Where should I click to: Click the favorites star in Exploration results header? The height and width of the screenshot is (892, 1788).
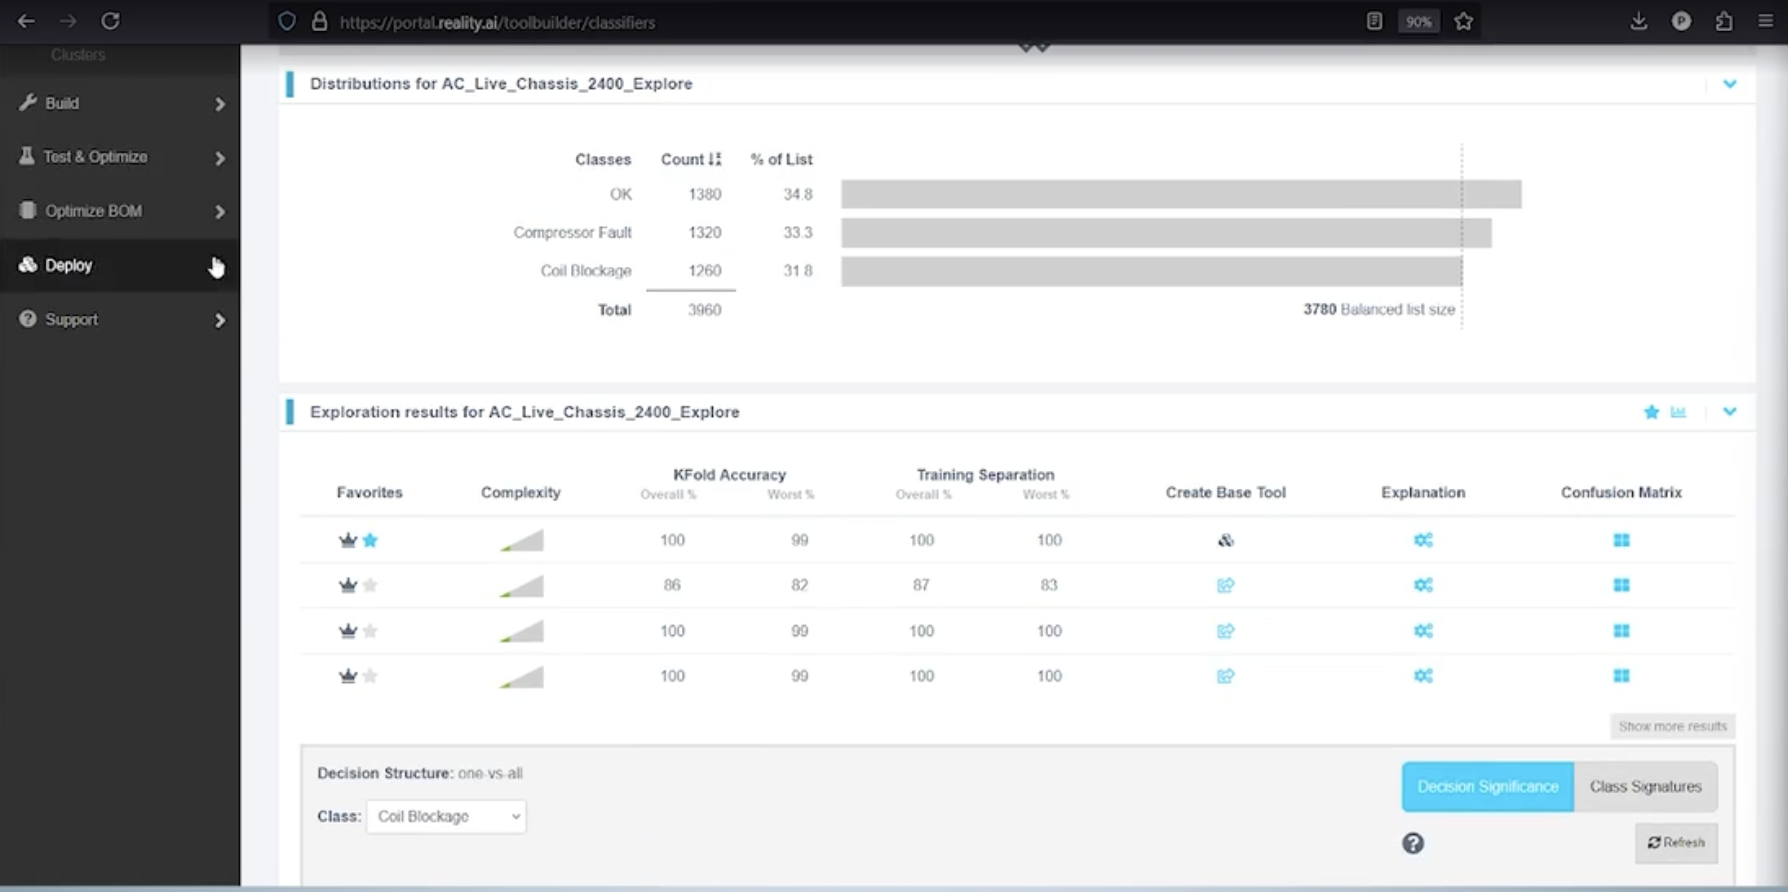pyautogui.click(x=1651, y=412)
